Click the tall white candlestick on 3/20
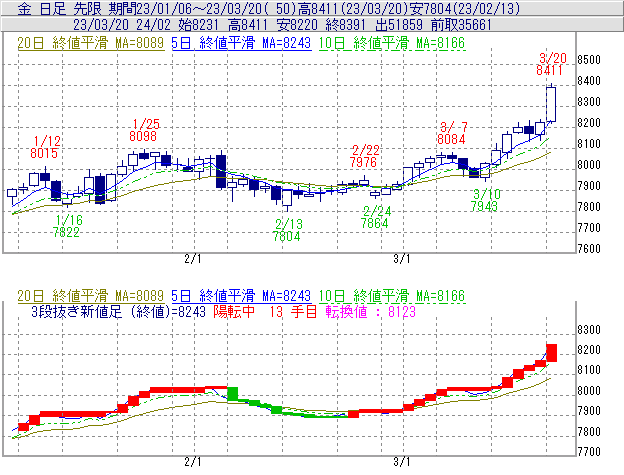 [551, 103]
